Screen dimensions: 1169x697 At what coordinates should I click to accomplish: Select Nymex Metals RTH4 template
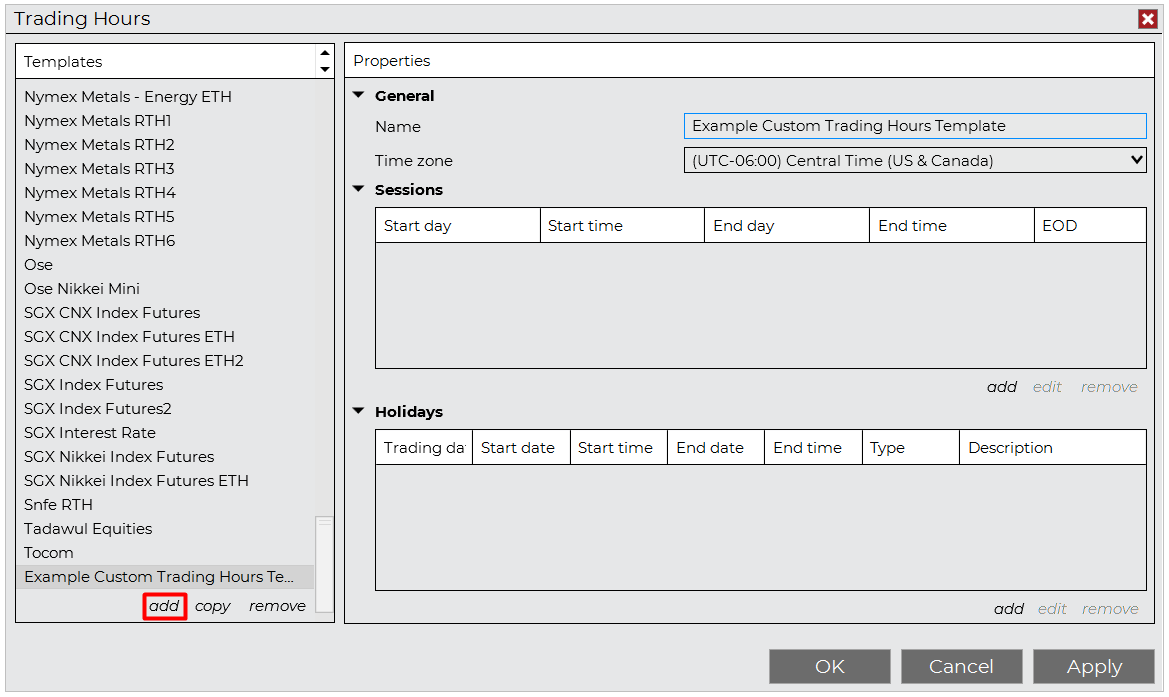click(x=100, y=192)
